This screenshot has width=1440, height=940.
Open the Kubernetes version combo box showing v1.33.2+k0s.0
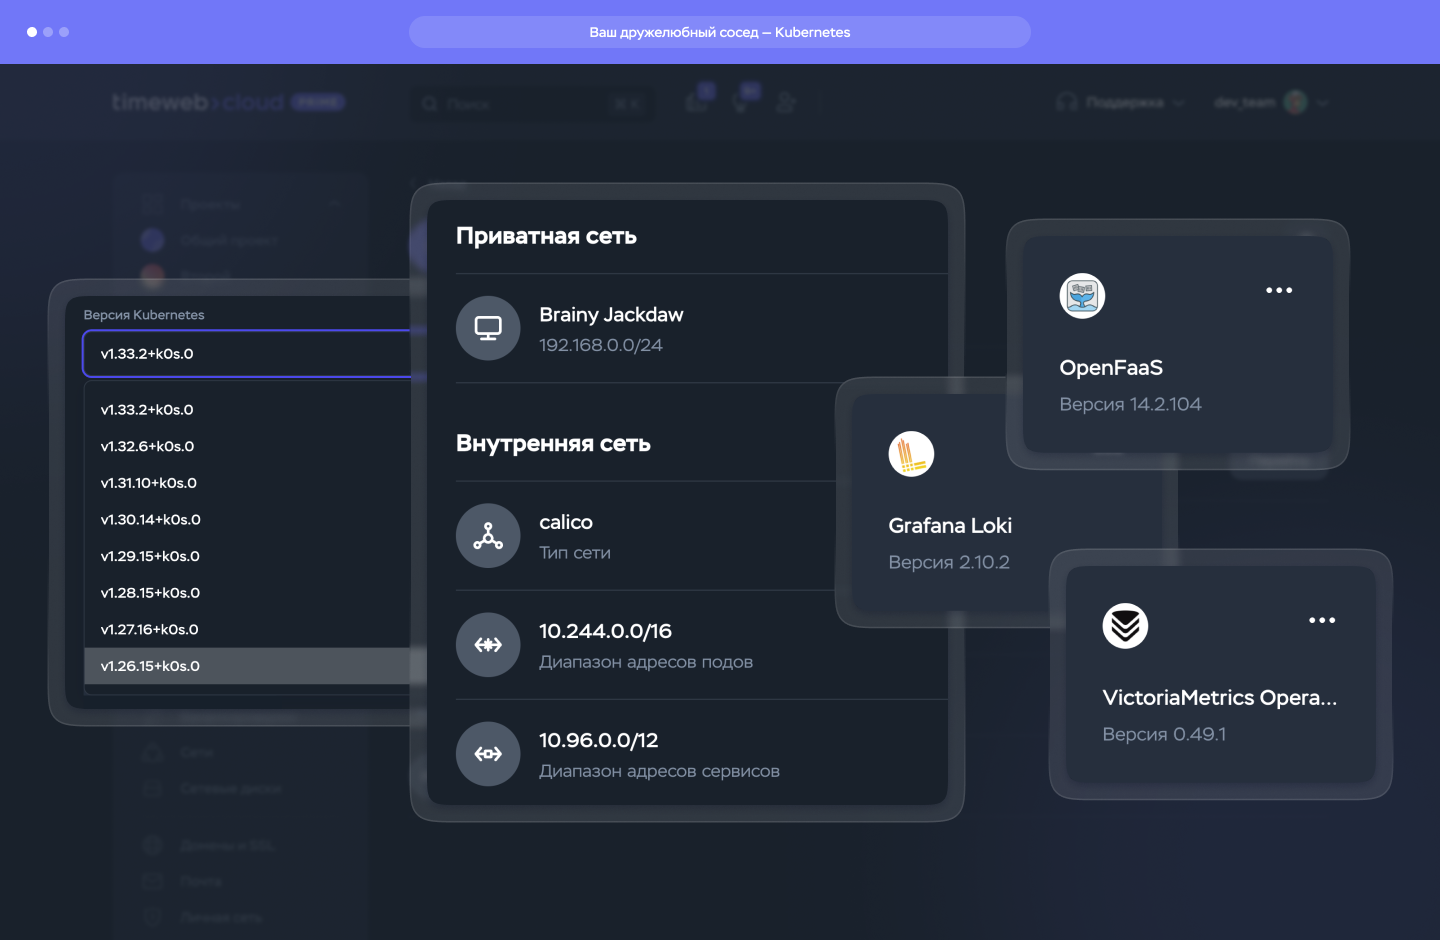[247, 354]
